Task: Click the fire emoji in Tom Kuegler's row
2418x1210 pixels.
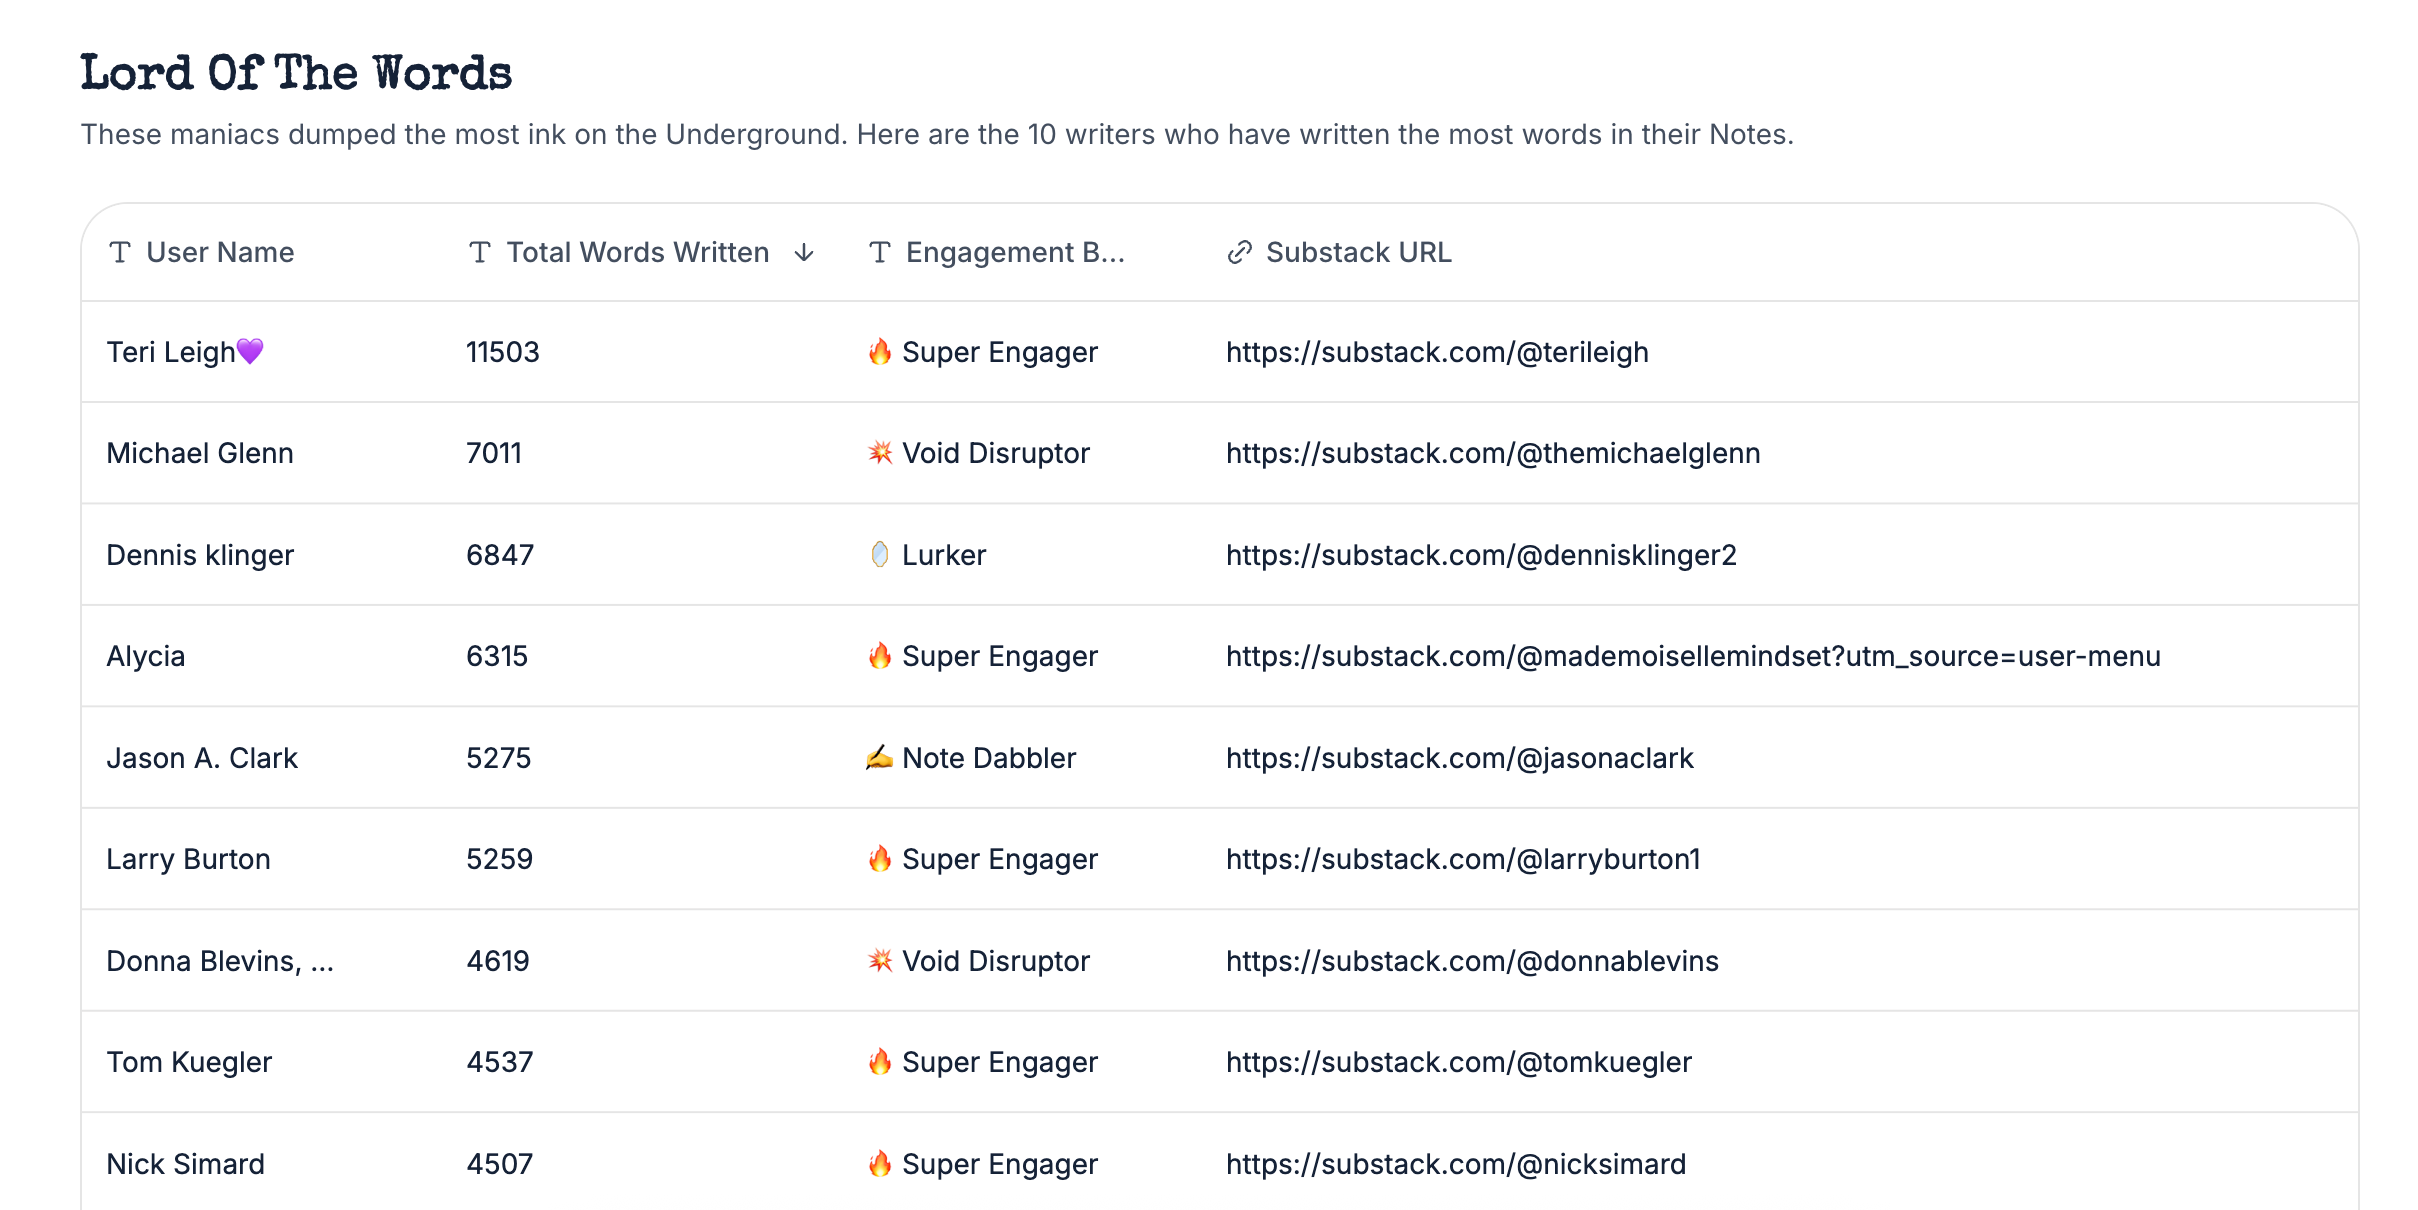Action: point(880,1061)
